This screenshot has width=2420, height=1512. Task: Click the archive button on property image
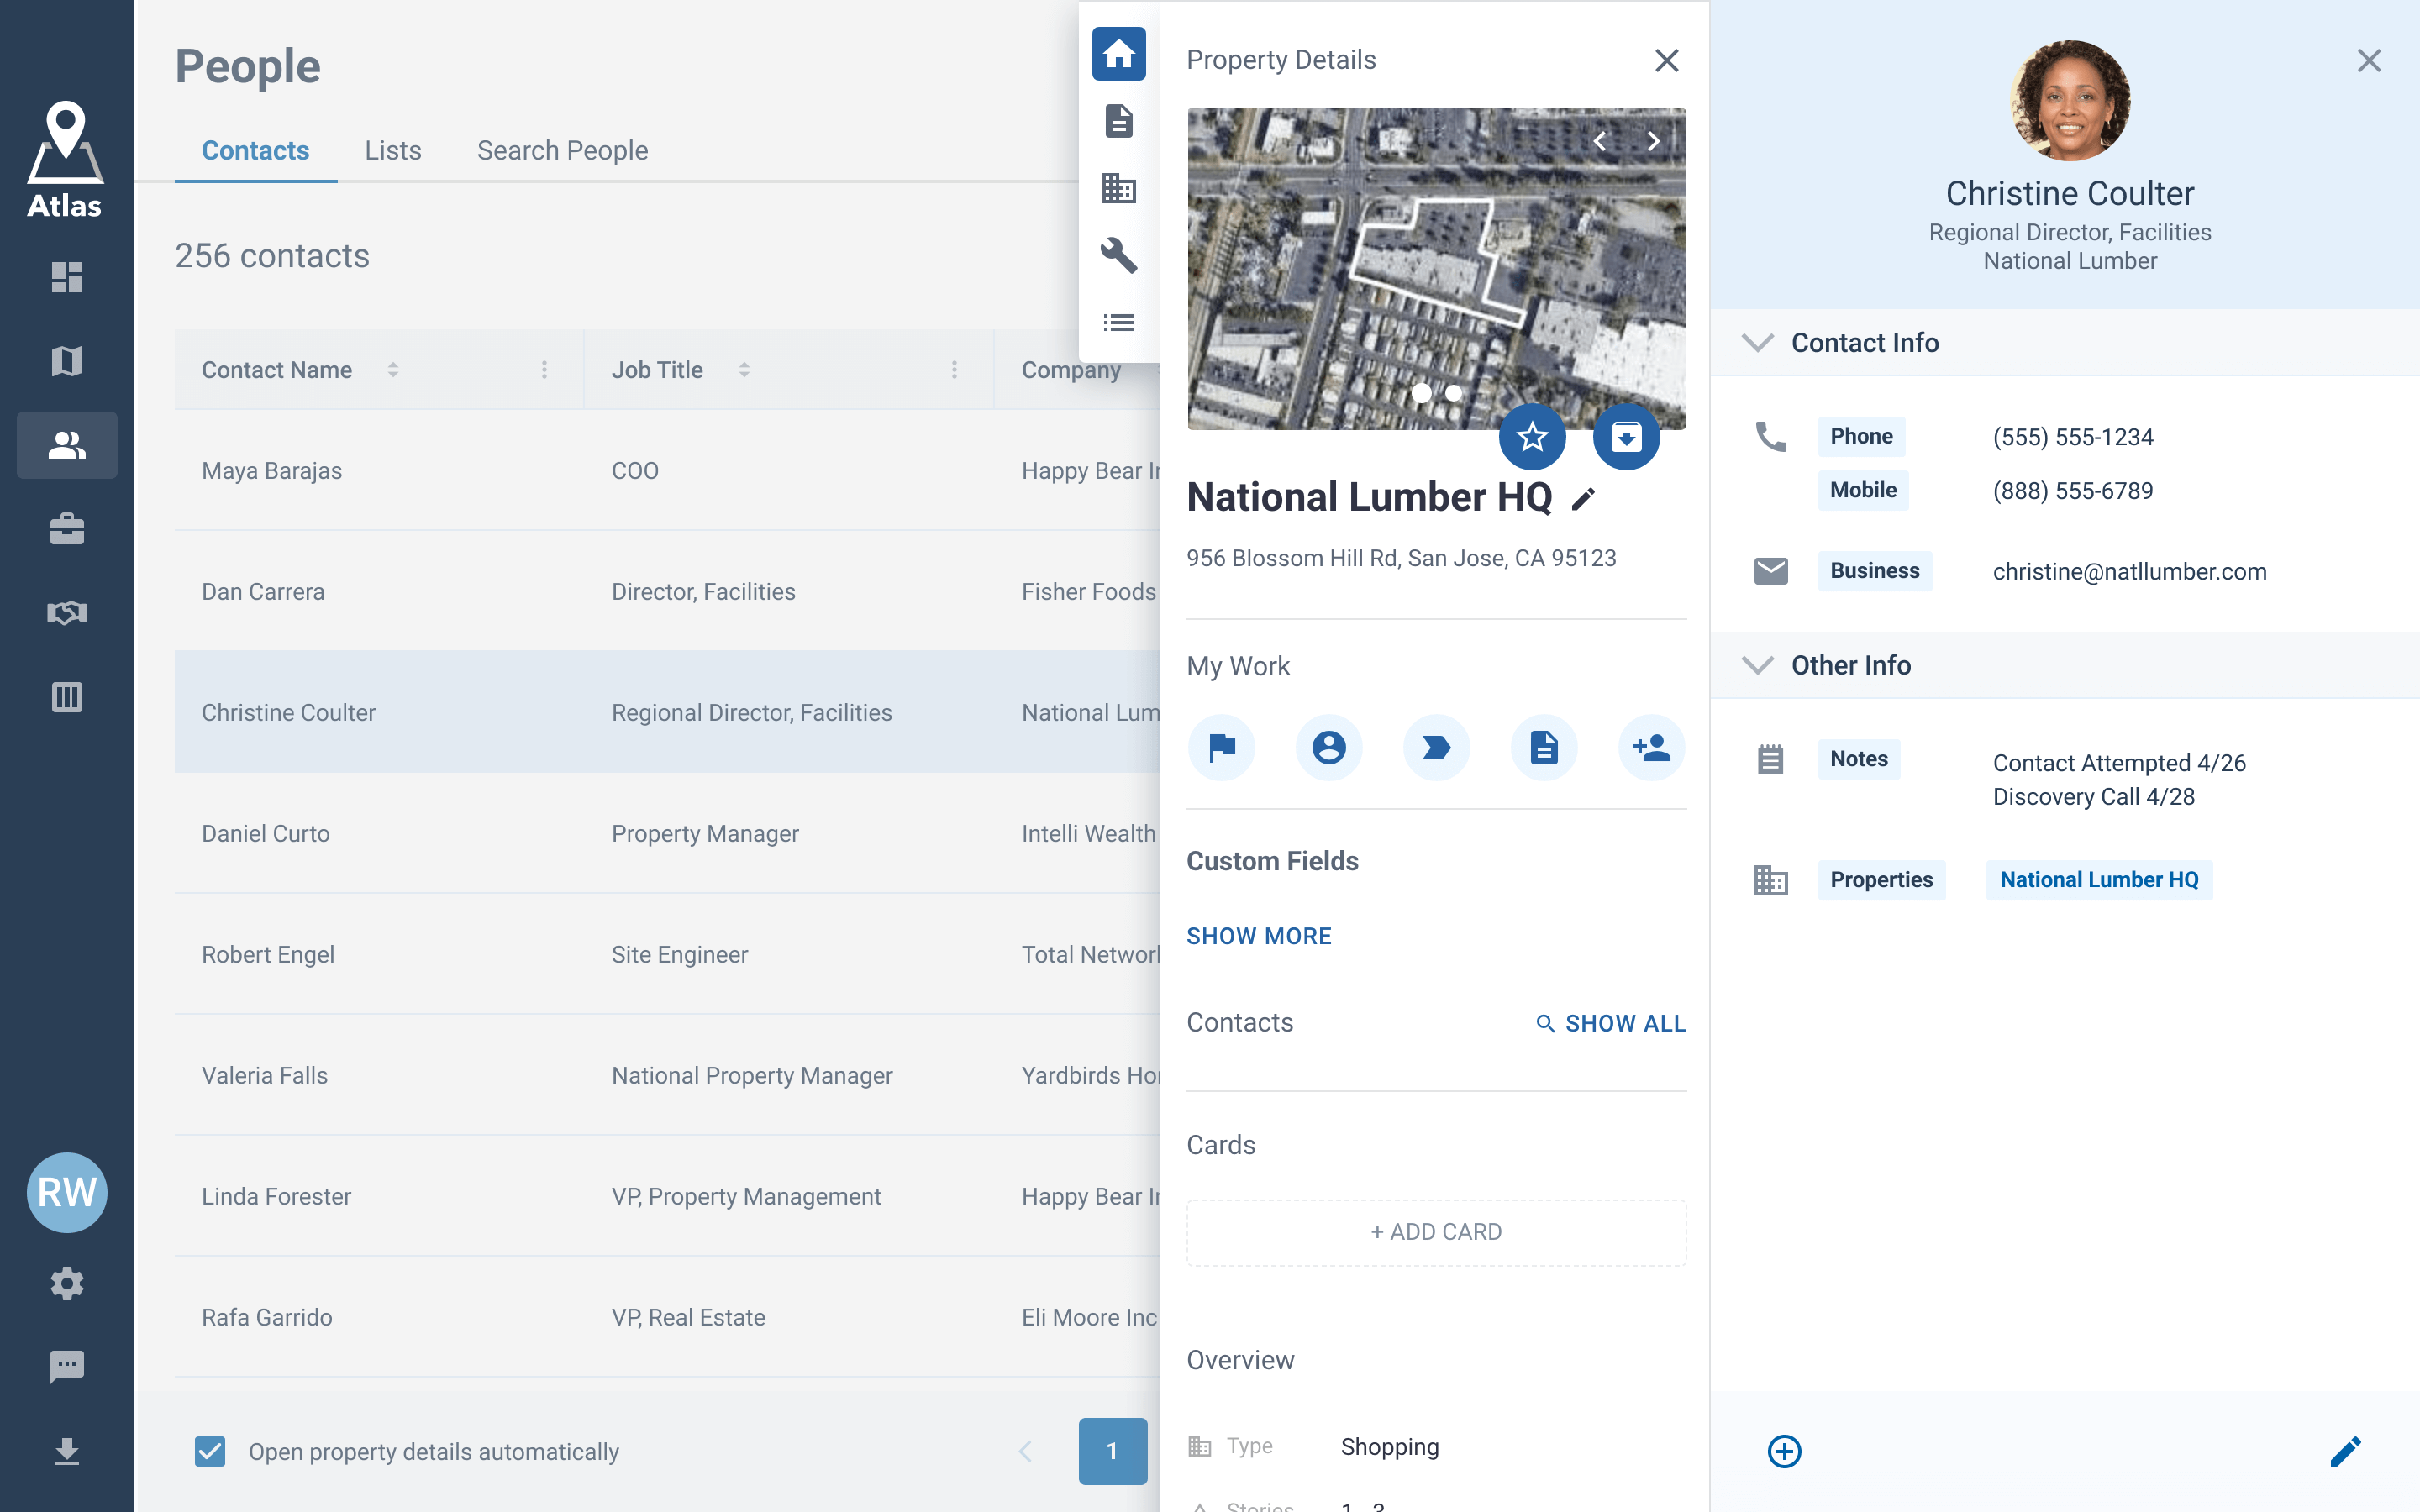tap(1625, 437)
